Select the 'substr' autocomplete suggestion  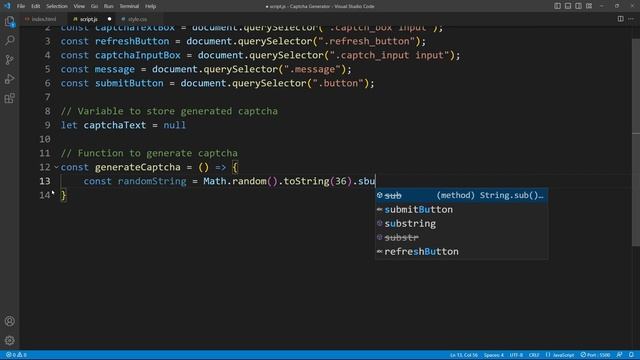click(x=462, y=238)
